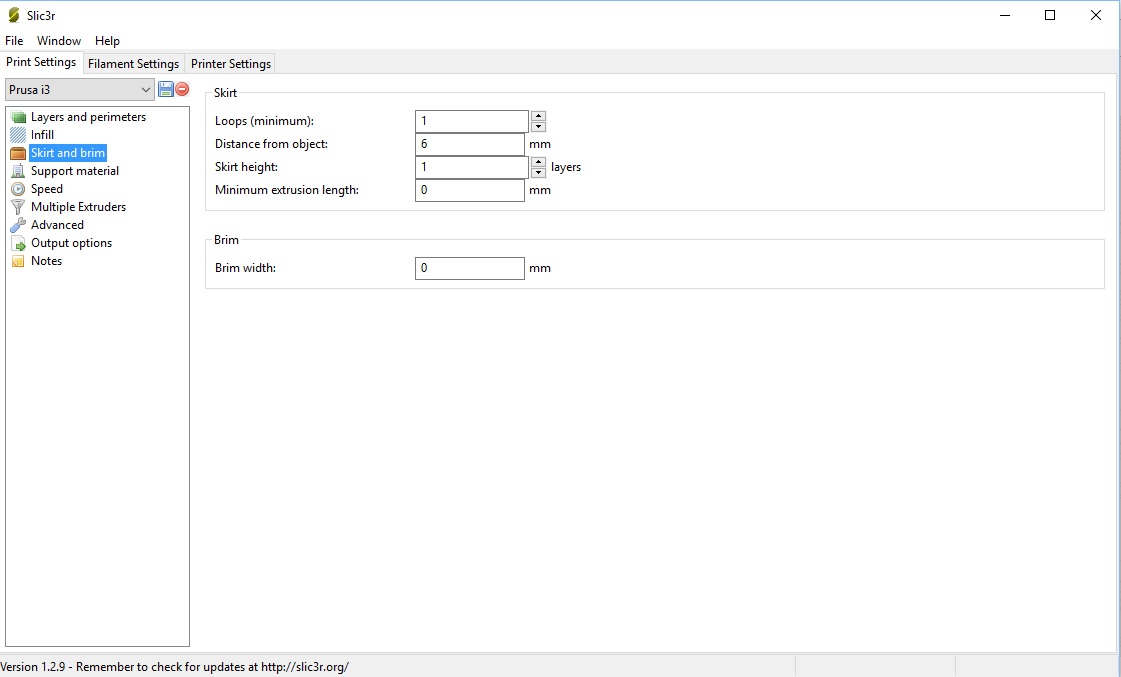Click the Output options icon
This screenshot has height=677, width=1121.
click(18, 243)
